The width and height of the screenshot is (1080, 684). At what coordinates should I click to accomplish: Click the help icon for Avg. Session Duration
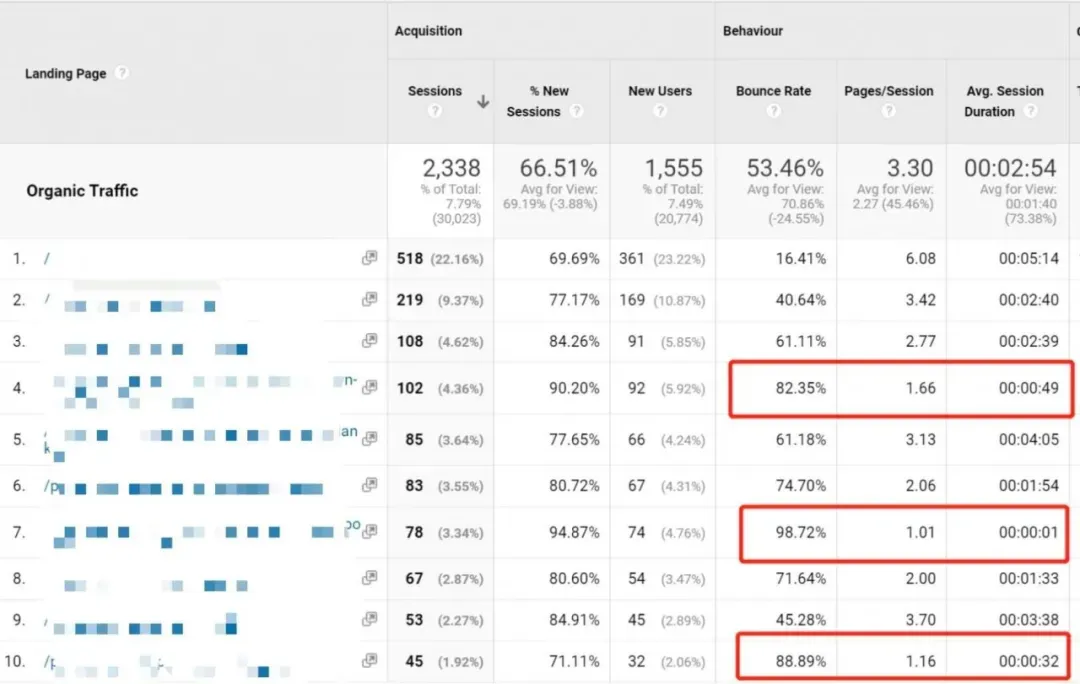[1030, 111]
